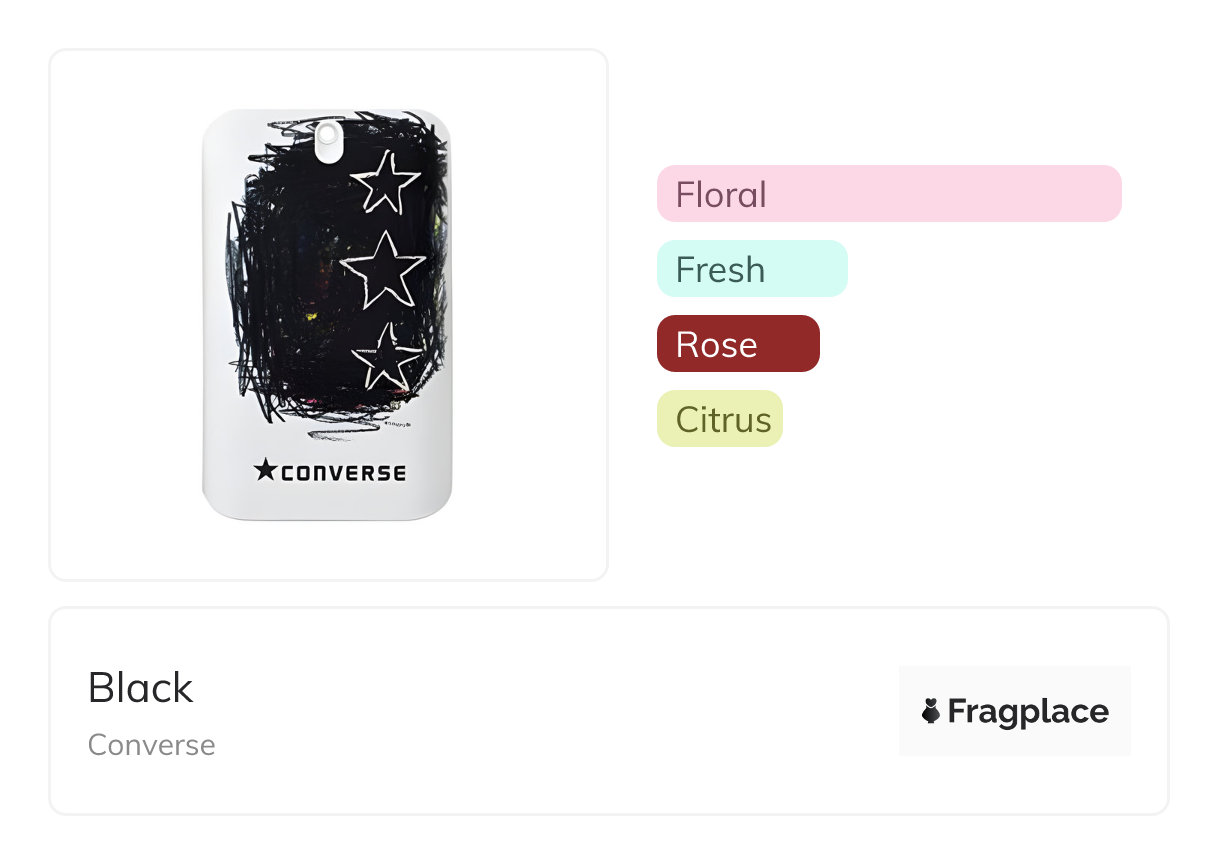Select the word Floral in pink tag

coord(721,194)
